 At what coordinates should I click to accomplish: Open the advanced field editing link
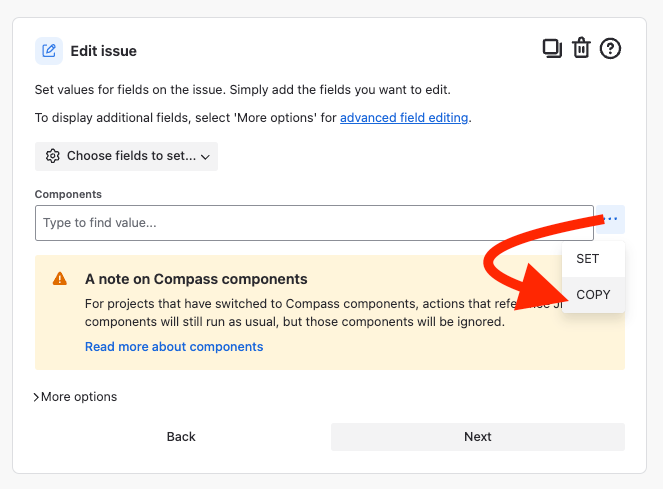(404, 118)
